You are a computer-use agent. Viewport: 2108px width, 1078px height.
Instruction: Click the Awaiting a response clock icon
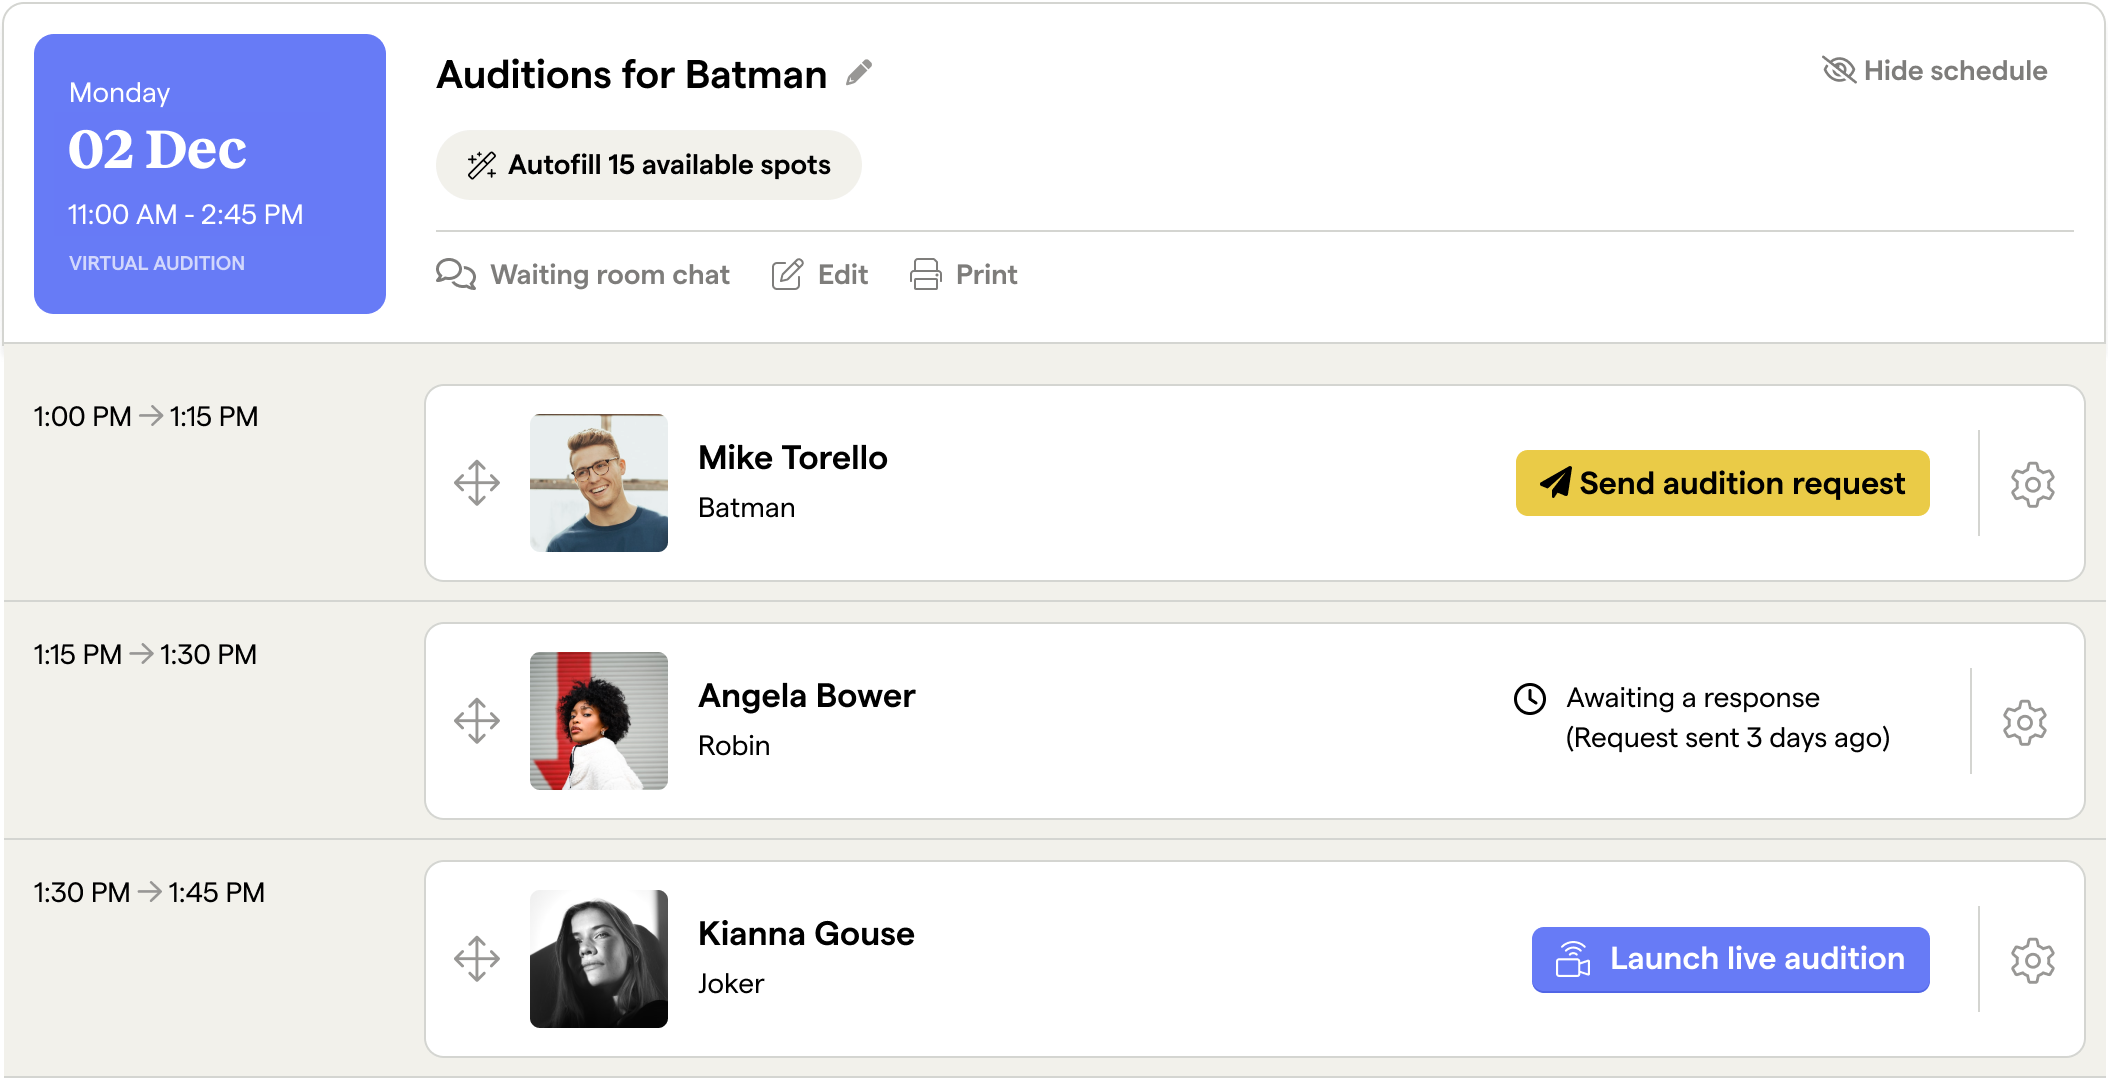(x=1530, y=699)
